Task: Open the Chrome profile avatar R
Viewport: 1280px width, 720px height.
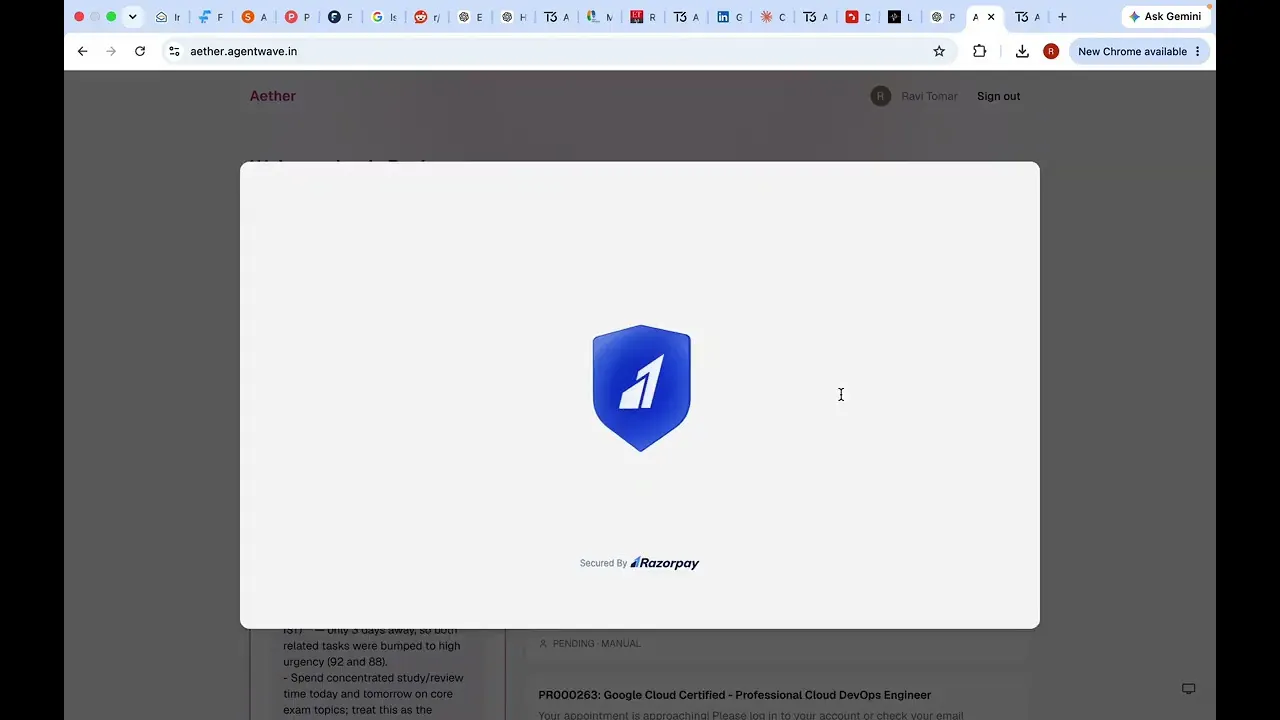Action: coord(1051,51)
